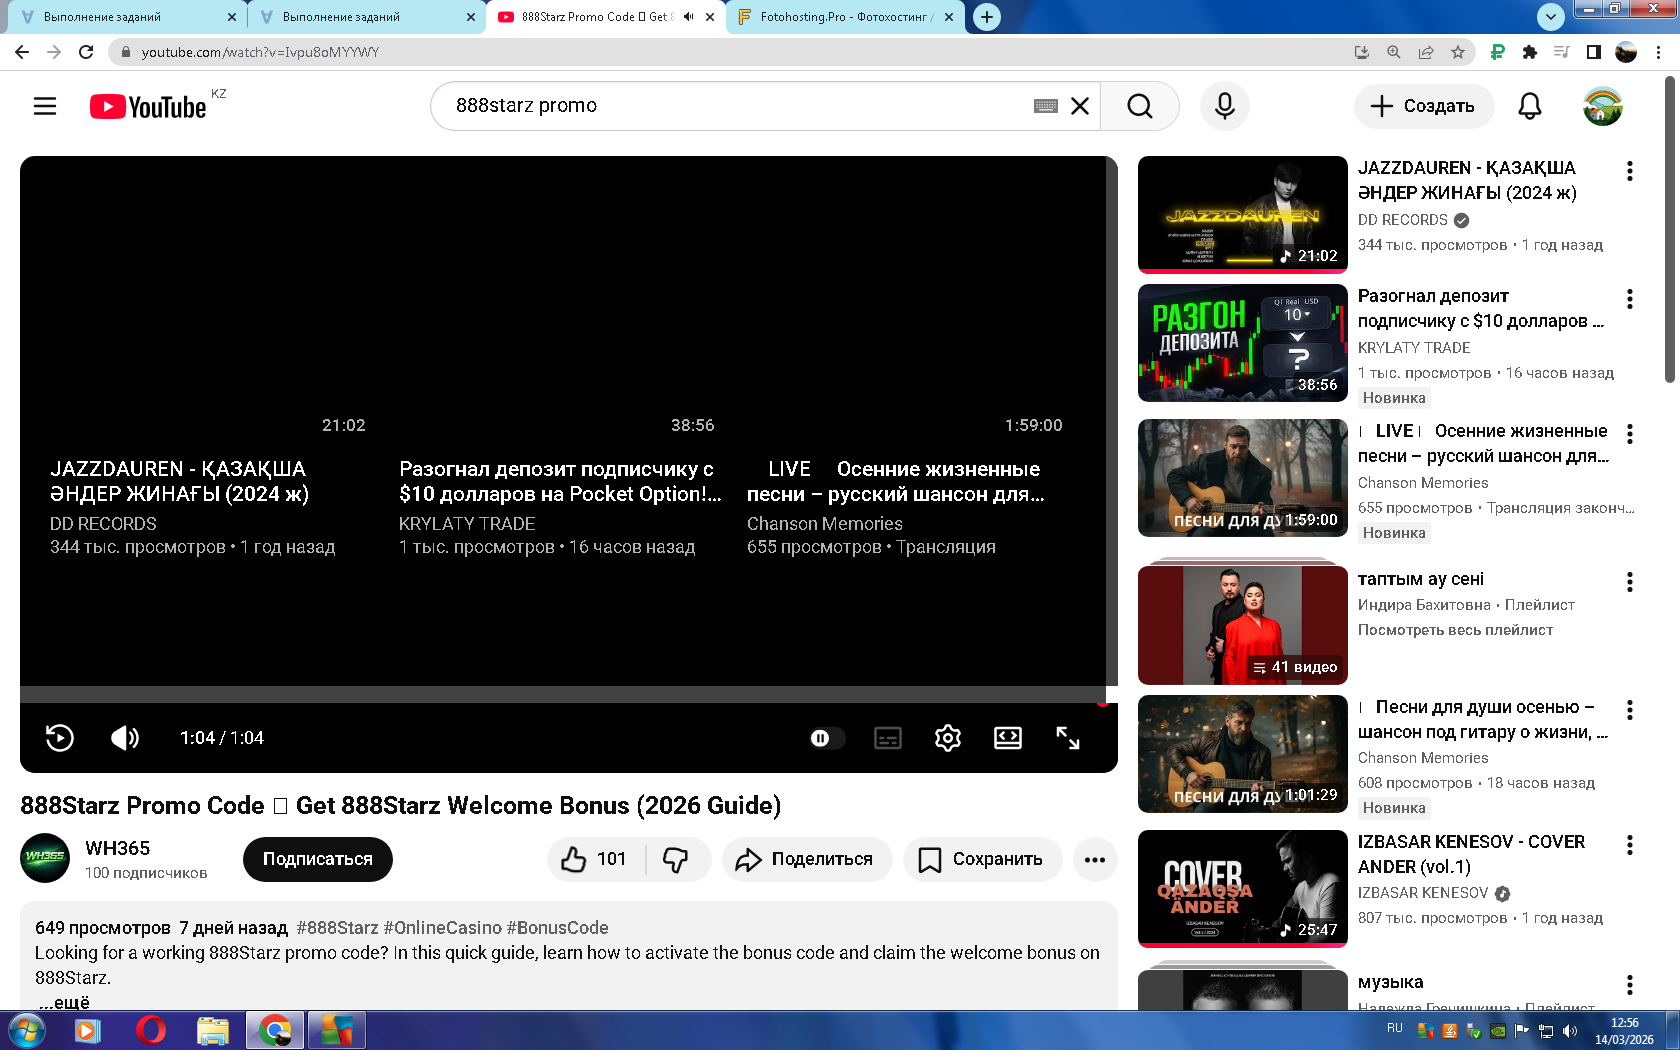This screenshot has height=1050, width=1680.
Task: Click the Поделиться share button
Action: [806, 859]
